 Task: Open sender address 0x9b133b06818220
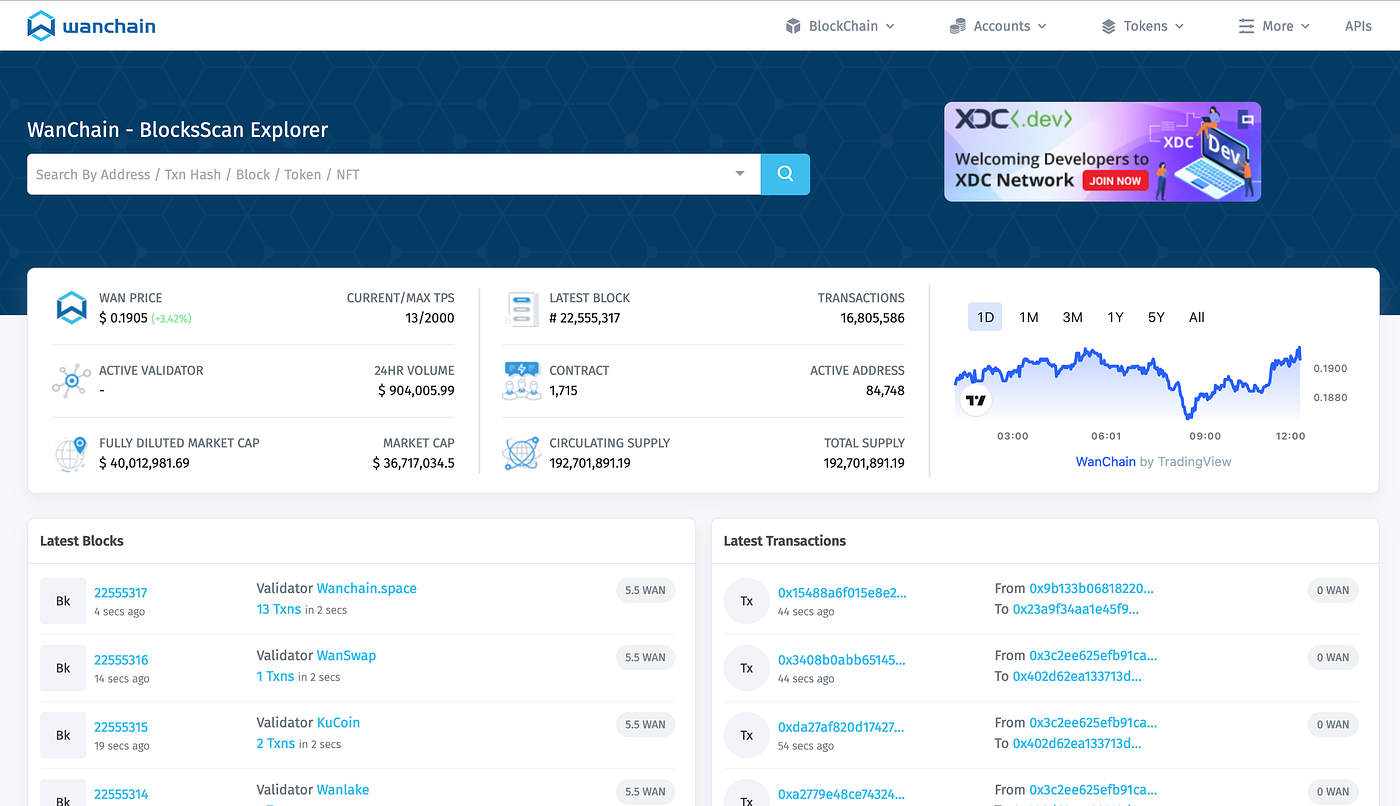tap(1091, 588)
